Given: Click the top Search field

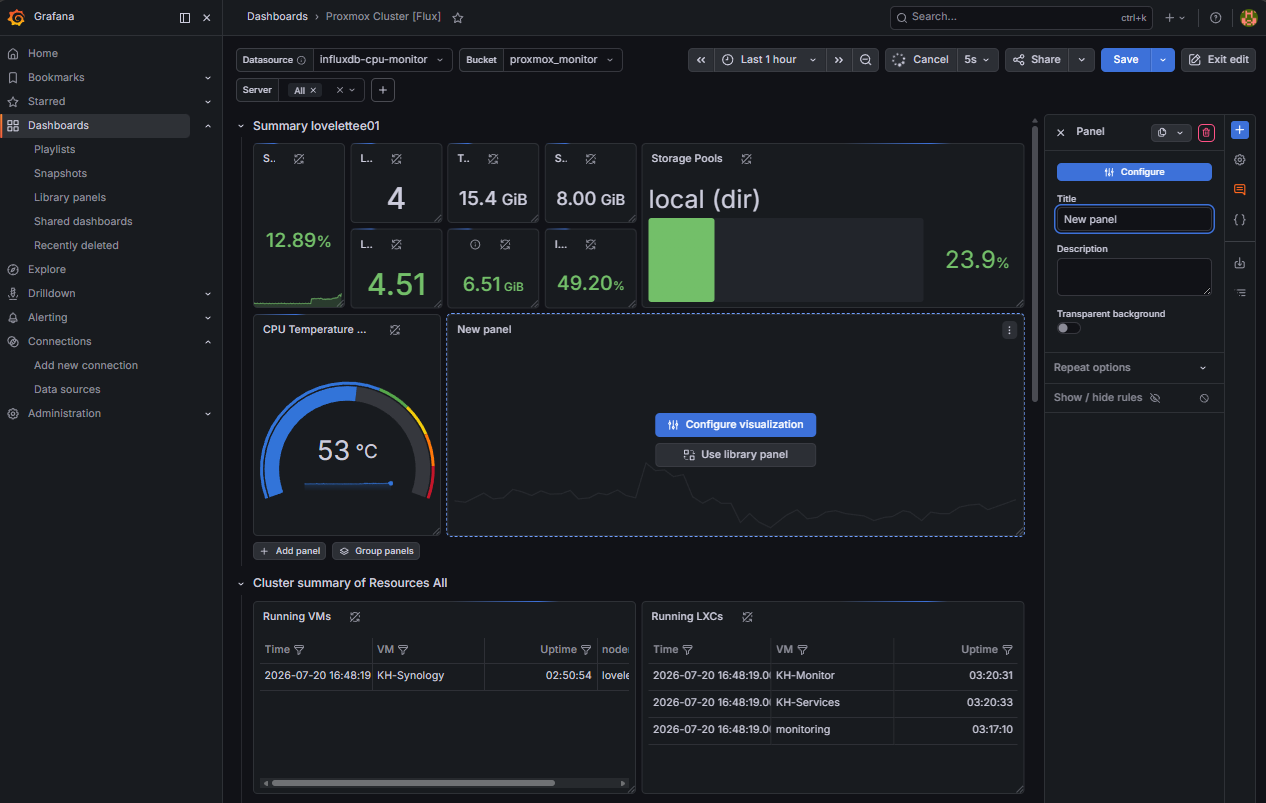Looking at the screenshot, I should (x=1021, y=18).
